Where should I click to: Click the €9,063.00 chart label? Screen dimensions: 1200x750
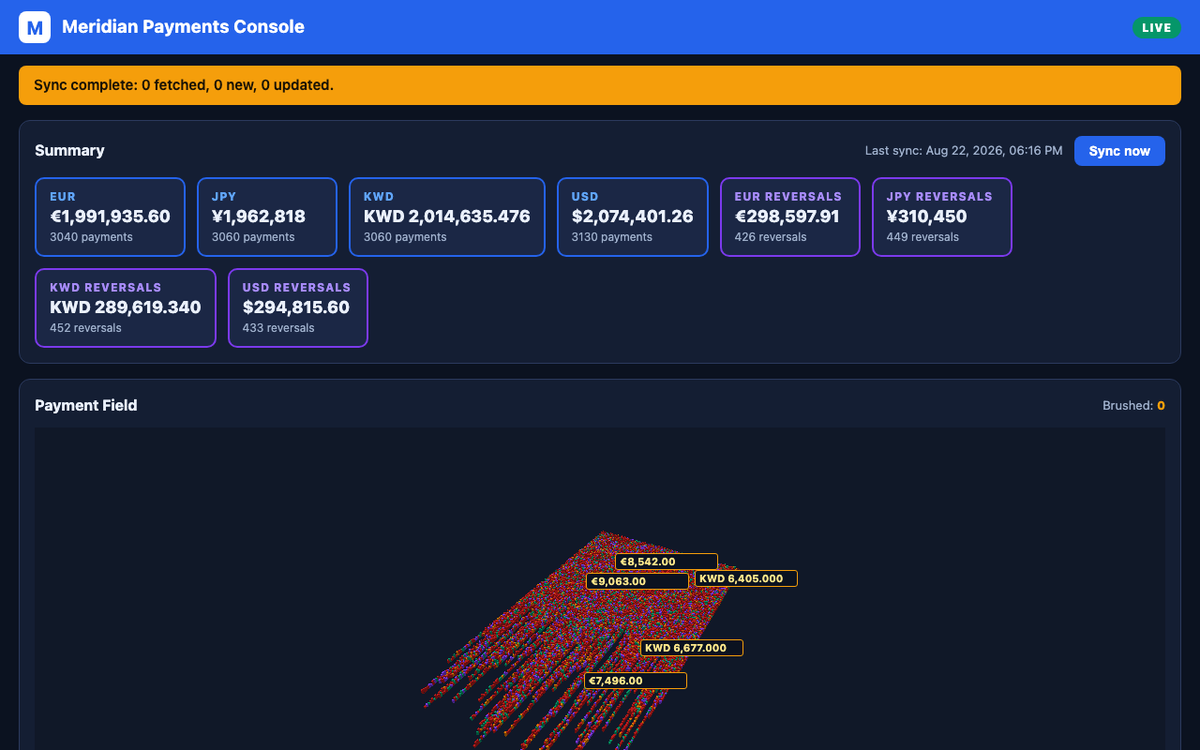click(x=637, y=581)
